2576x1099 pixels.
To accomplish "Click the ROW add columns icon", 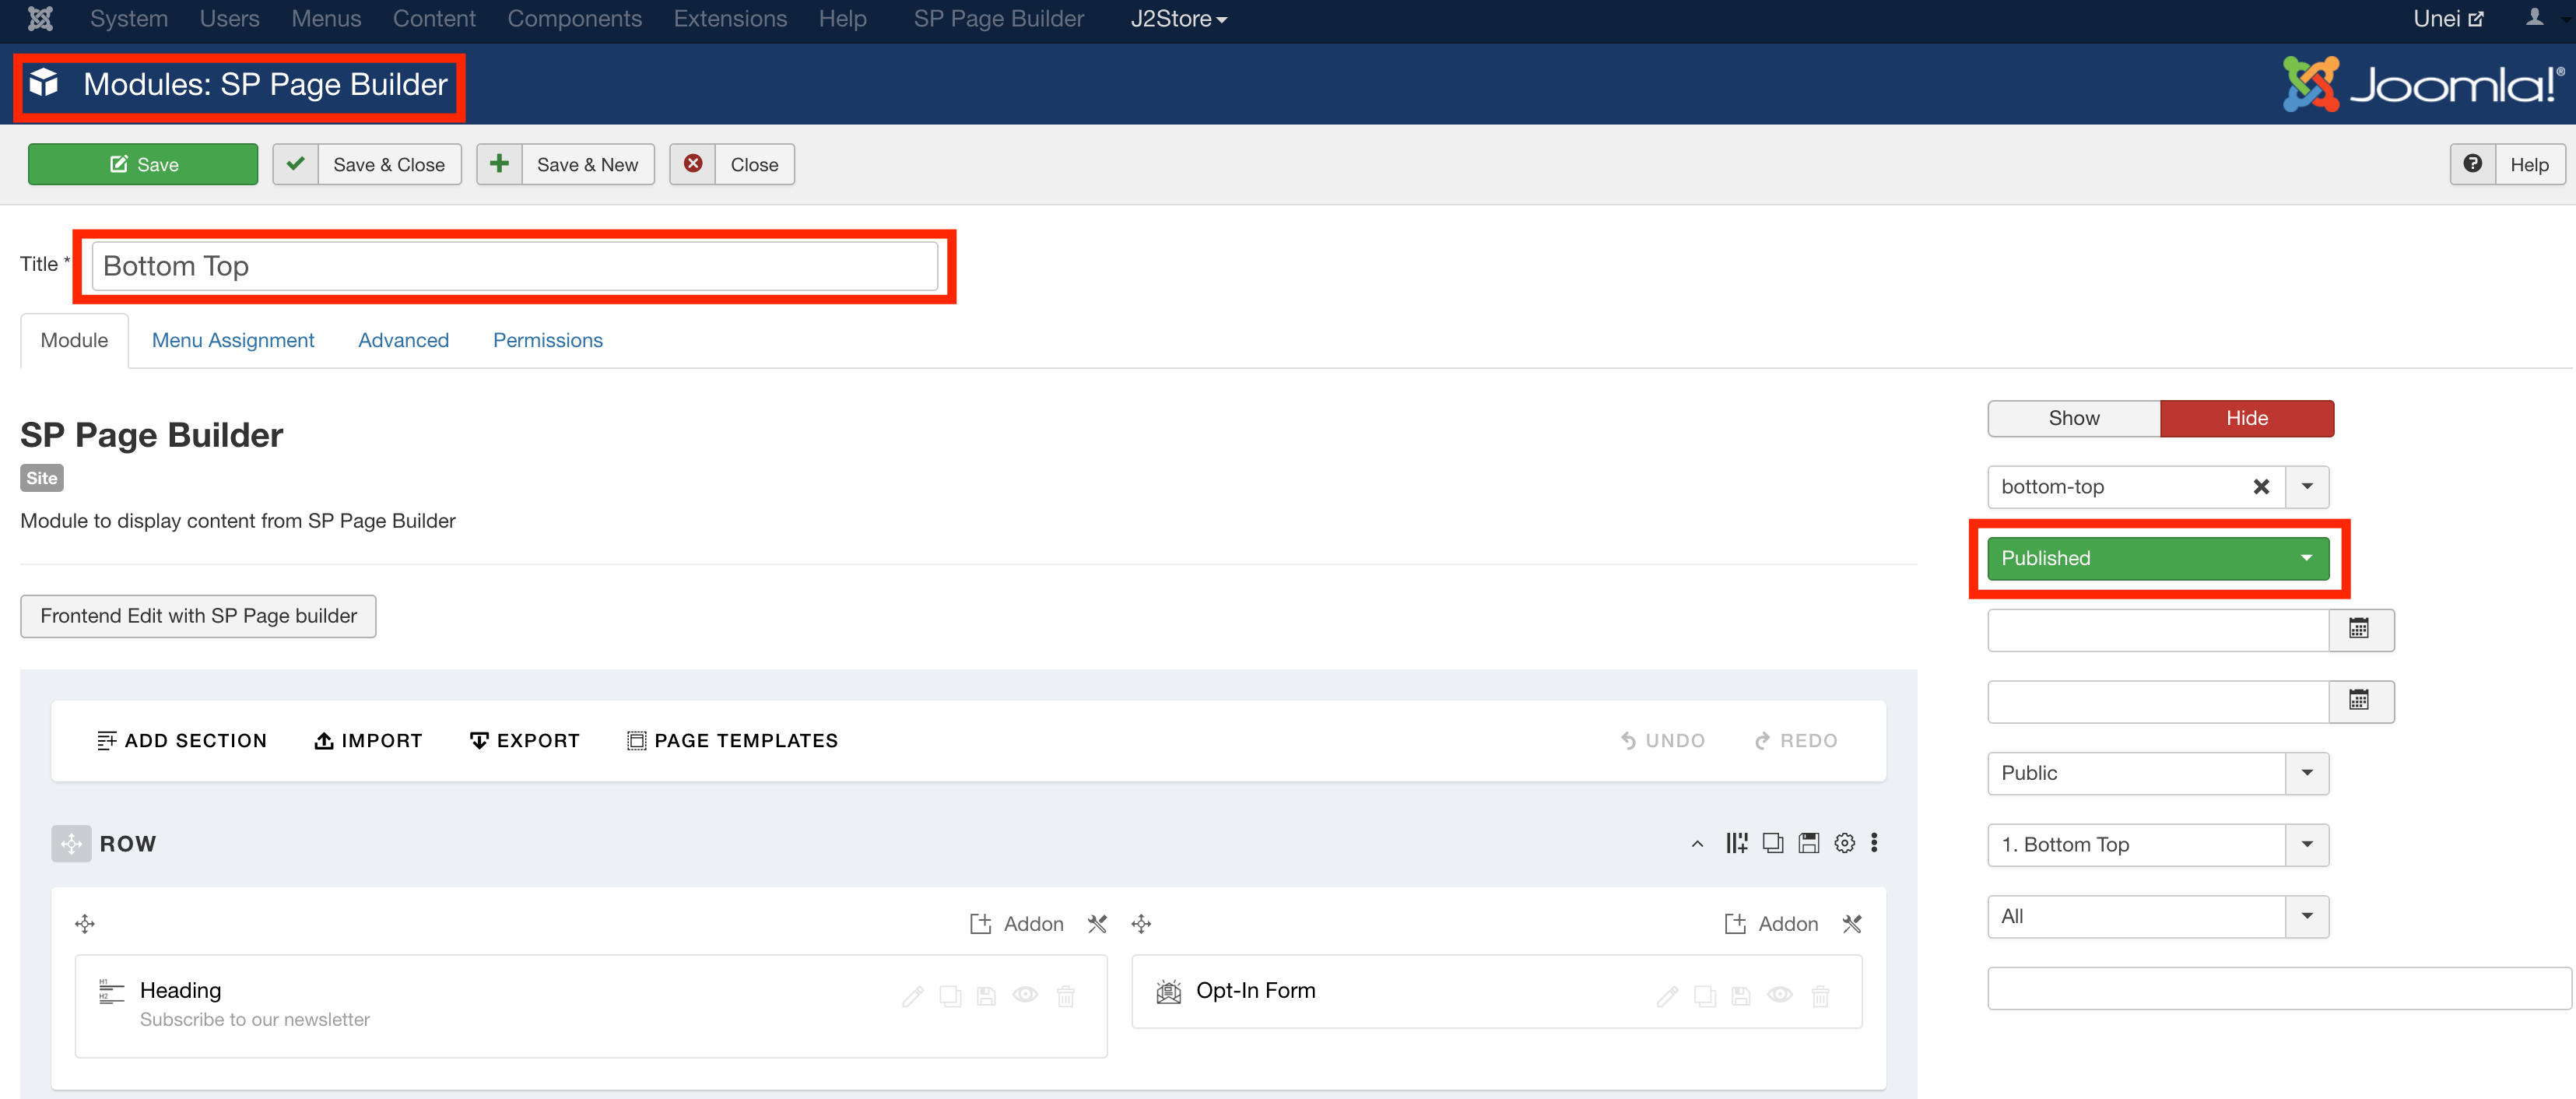I will (1736, 843).
